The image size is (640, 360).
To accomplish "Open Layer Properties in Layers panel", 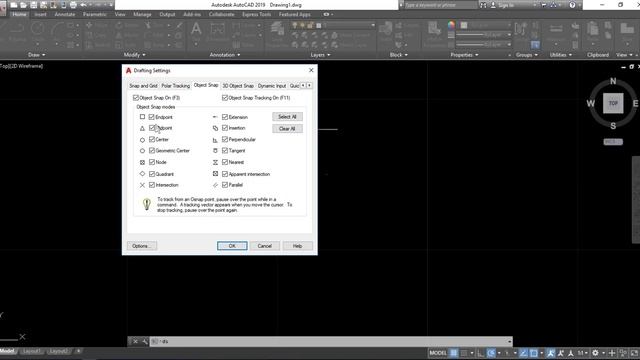I will (277, 30).
